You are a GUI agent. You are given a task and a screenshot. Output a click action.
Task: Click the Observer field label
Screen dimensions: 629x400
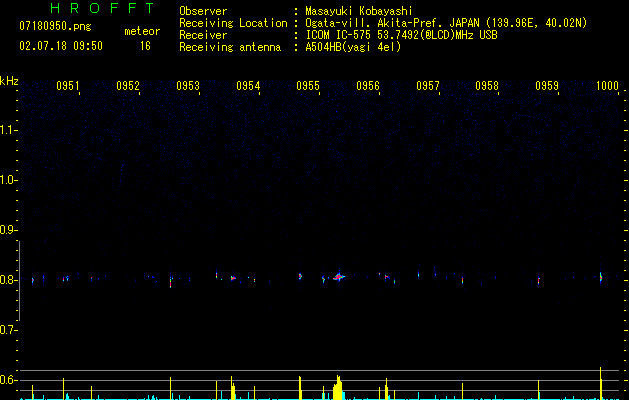tap(203, 11)
